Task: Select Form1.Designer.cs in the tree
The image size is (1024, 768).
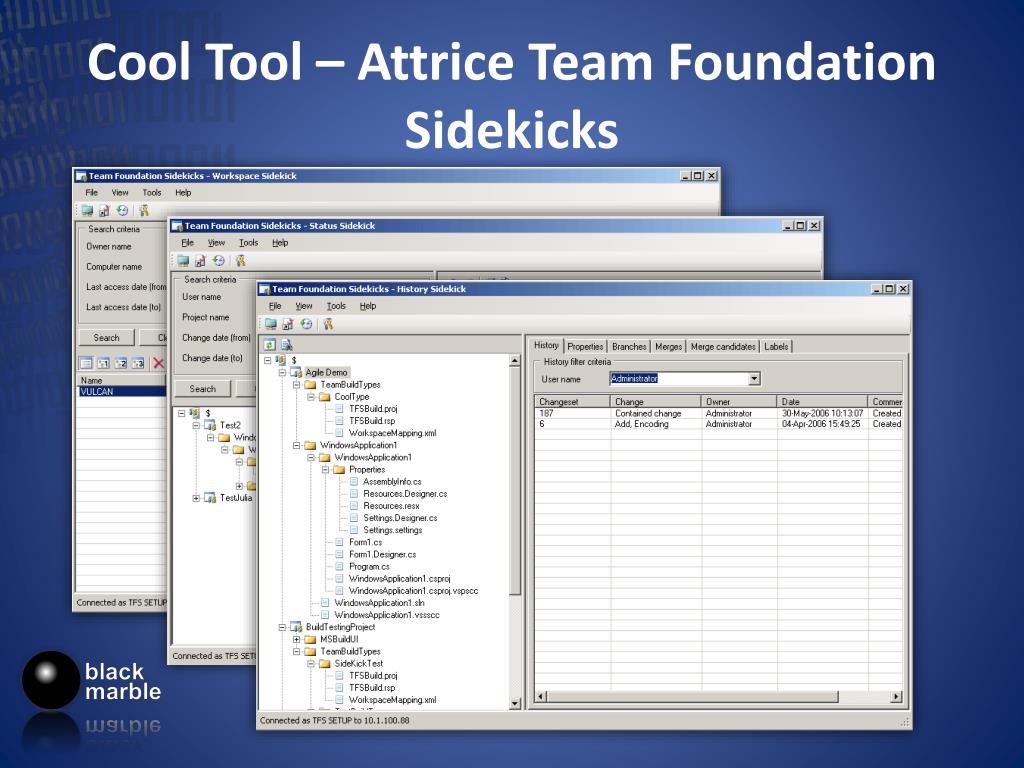Action: coord(382,554)
